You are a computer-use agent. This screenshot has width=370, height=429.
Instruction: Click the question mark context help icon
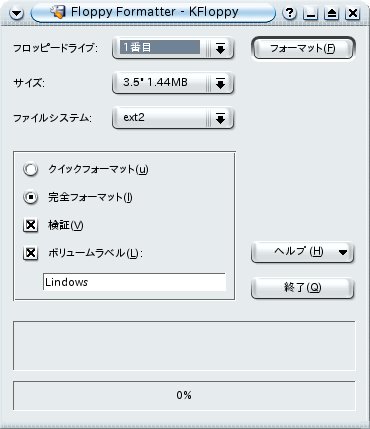tap(290, 13)
